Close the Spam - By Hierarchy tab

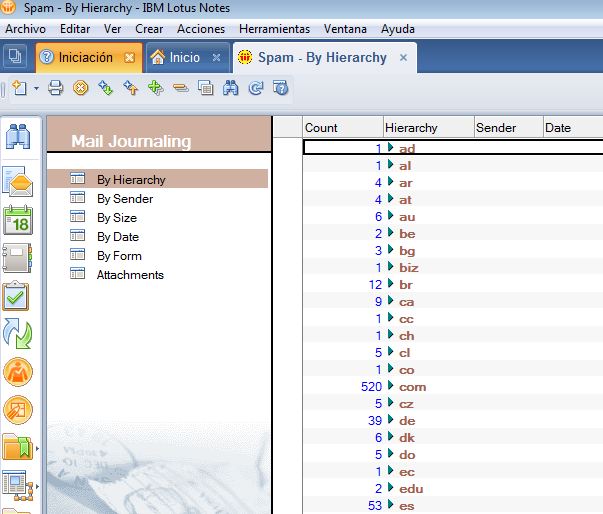(403, 58)
